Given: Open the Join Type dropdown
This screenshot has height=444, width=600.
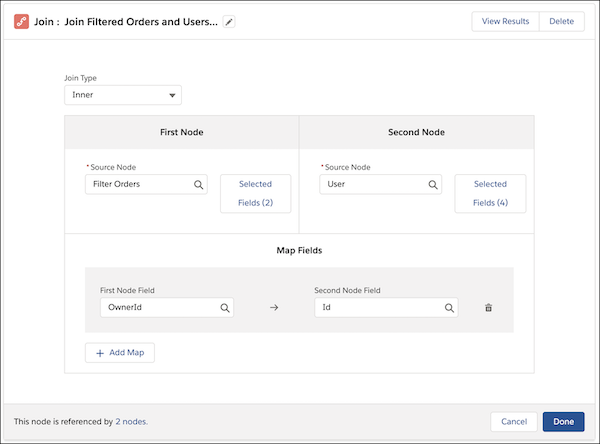Looking at the screenshot, I should tap(123, 95).
